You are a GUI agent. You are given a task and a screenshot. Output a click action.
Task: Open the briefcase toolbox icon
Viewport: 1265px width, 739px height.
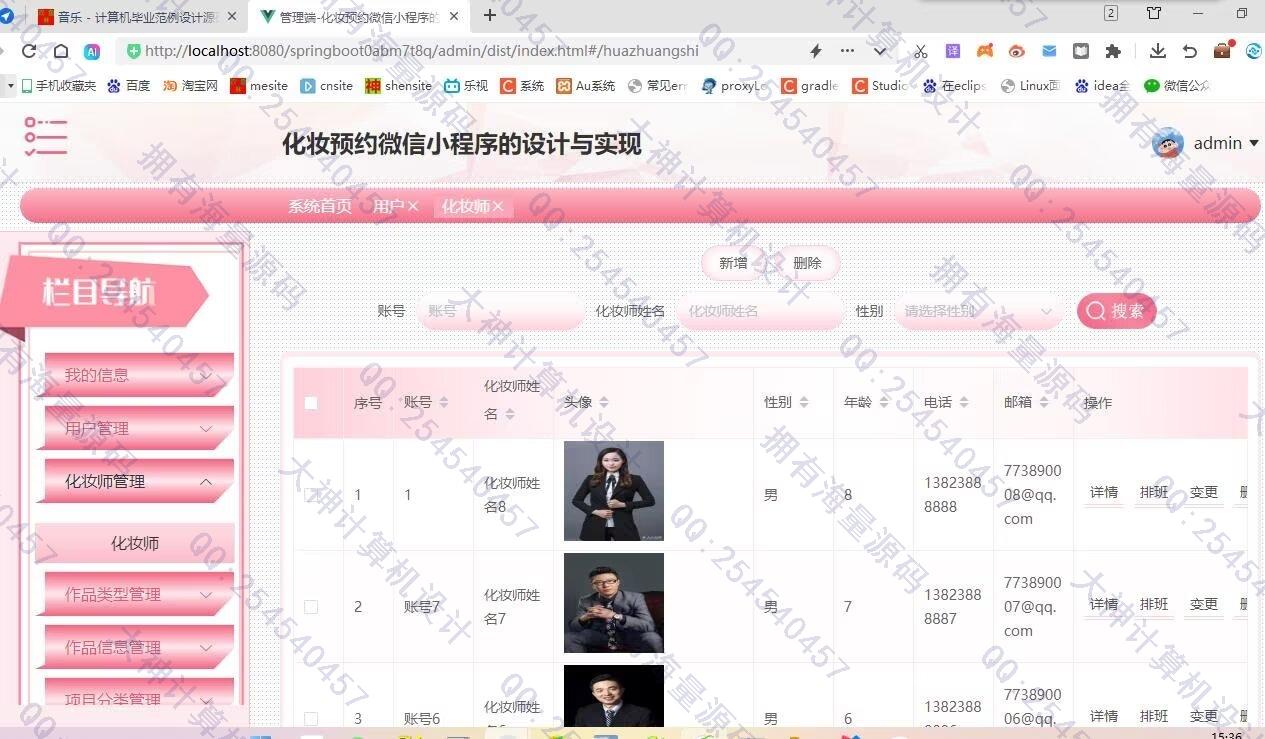1222,50
